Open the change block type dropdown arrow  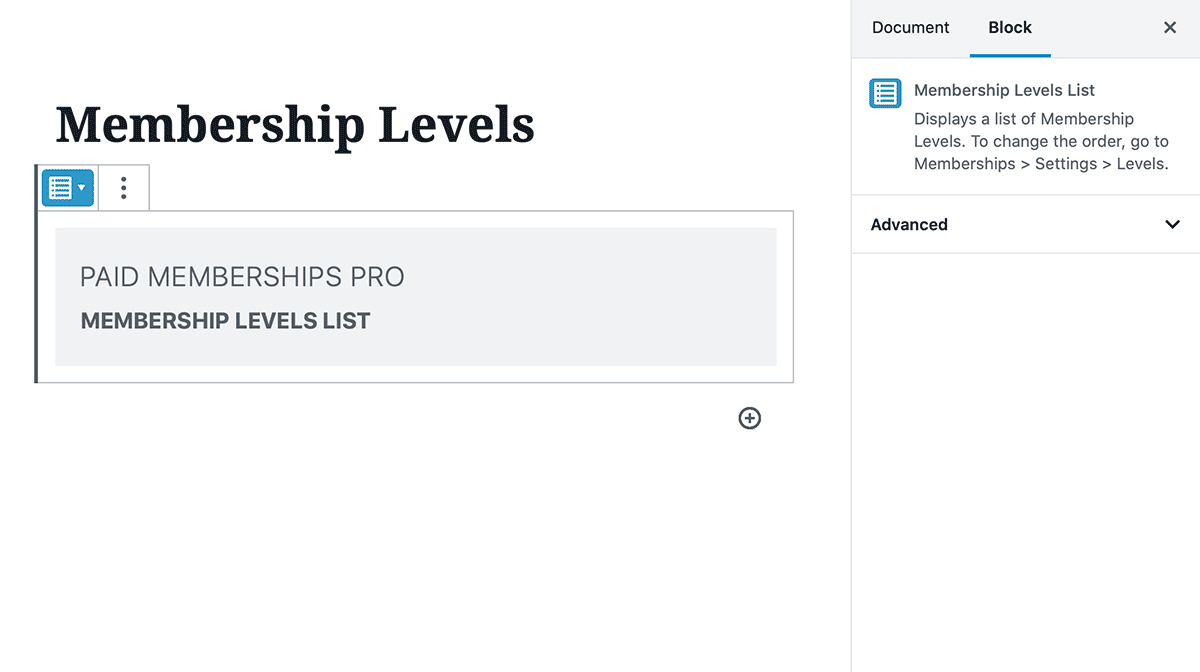click(x=82, y=188)
